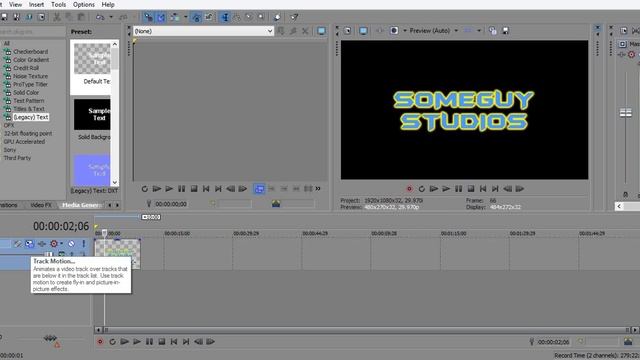Open the Tools menu
This screenshot has width=640, height=360.
(x=58, y=4)
